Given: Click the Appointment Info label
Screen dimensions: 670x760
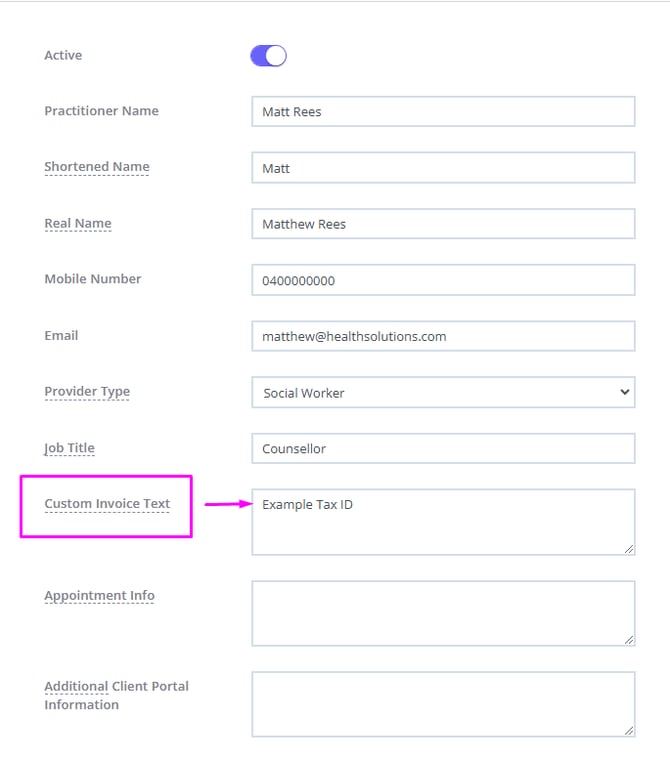Looking at the screenshot, I should click(99, 595).
